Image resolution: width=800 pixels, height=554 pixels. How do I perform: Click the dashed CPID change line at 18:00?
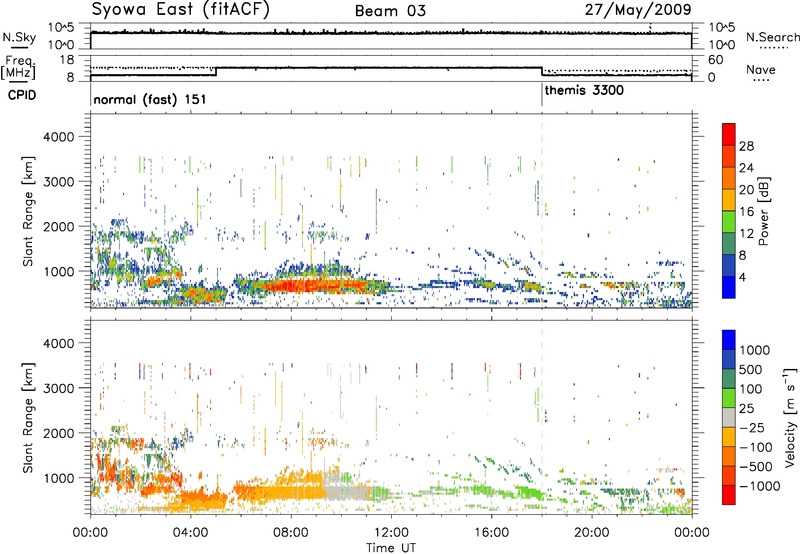[542, 209]
